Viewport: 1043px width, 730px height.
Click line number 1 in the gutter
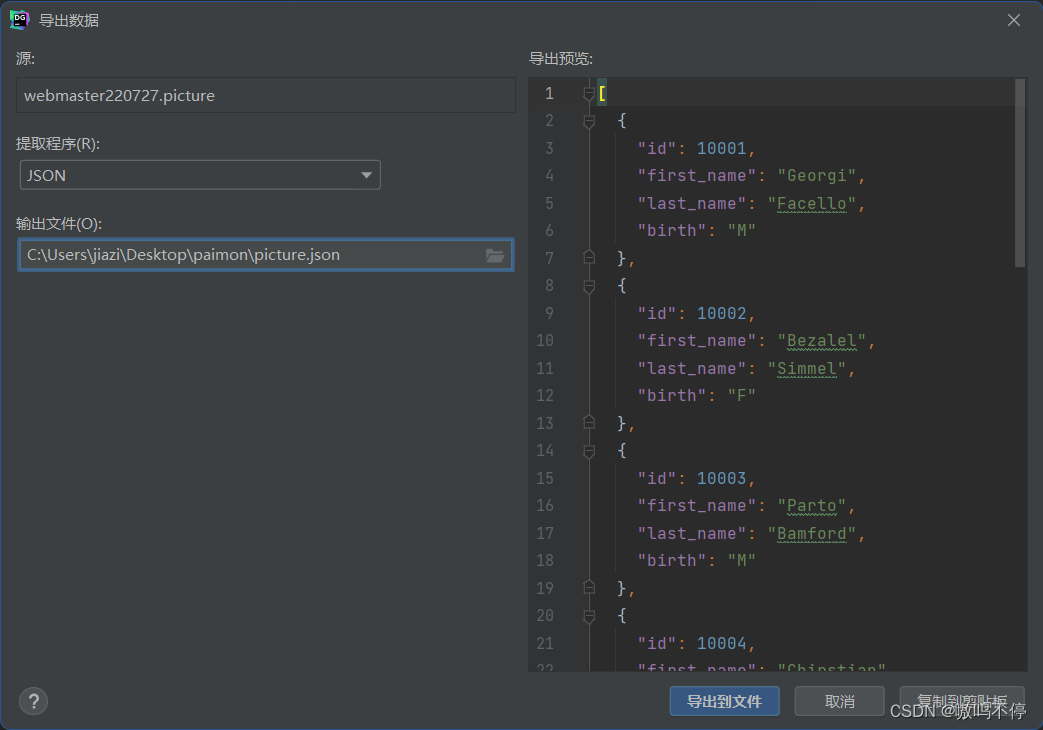[549, 93]
